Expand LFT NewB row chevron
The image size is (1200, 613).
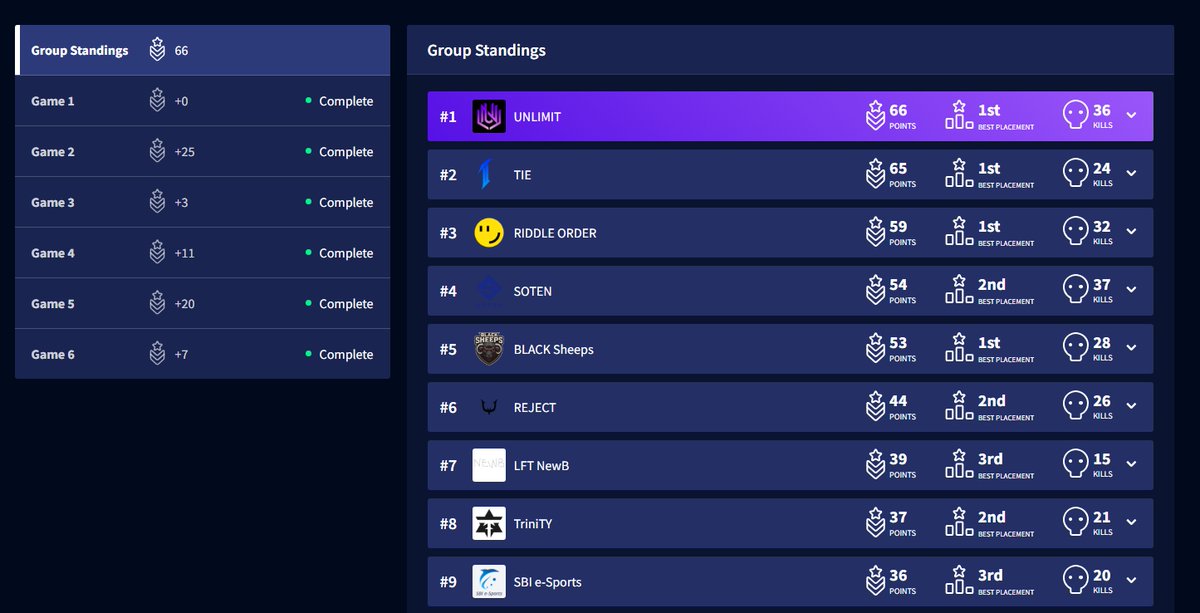pyautogui.click(x=1131, y=464)
